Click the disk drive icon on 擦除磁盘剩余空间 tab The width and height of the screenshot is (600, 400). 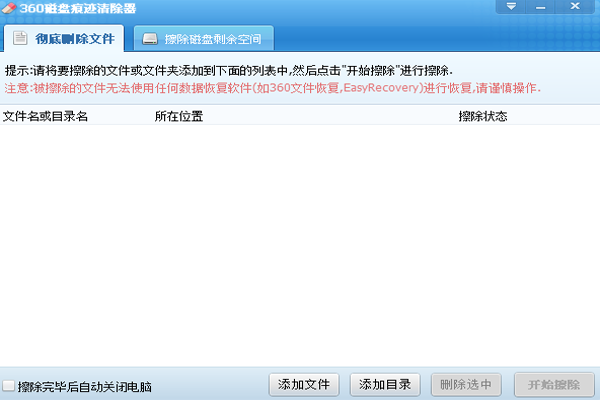pyautogui.click(x=150, y=41)
